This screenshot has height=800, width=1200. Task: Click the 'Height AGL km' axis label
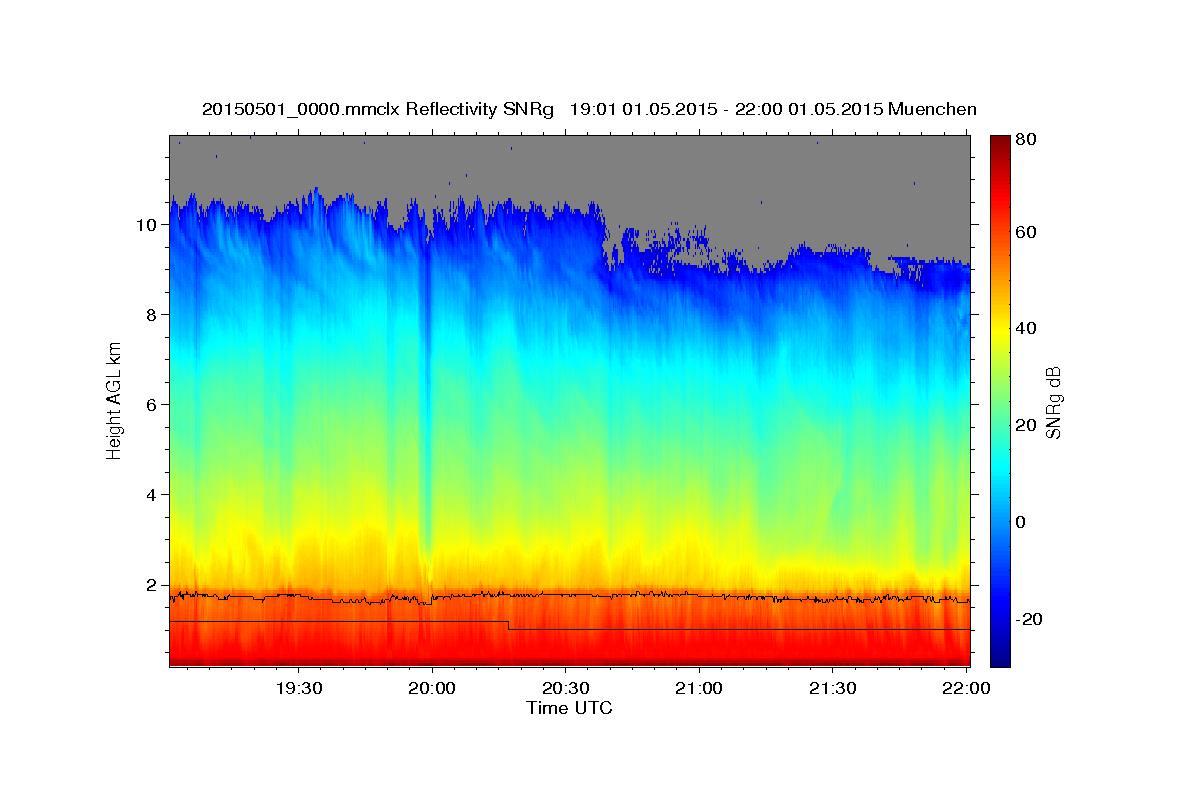tap(115, 400)
